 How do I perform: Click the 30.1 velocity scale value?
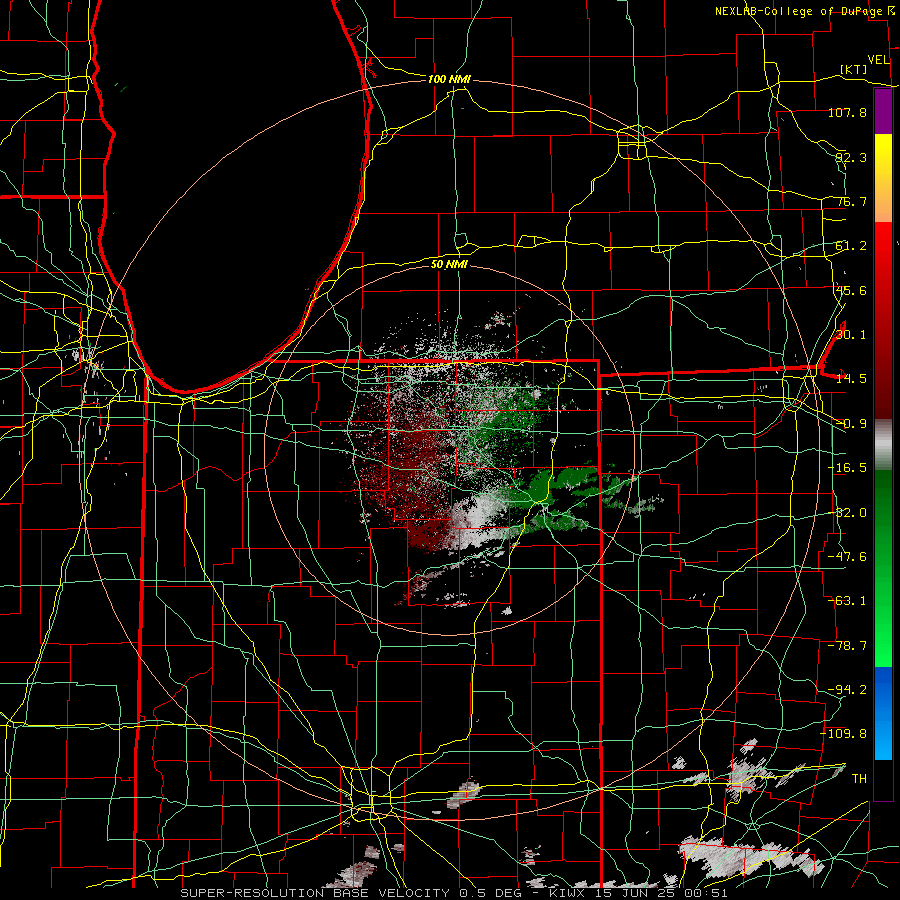(x=851, y=335)
